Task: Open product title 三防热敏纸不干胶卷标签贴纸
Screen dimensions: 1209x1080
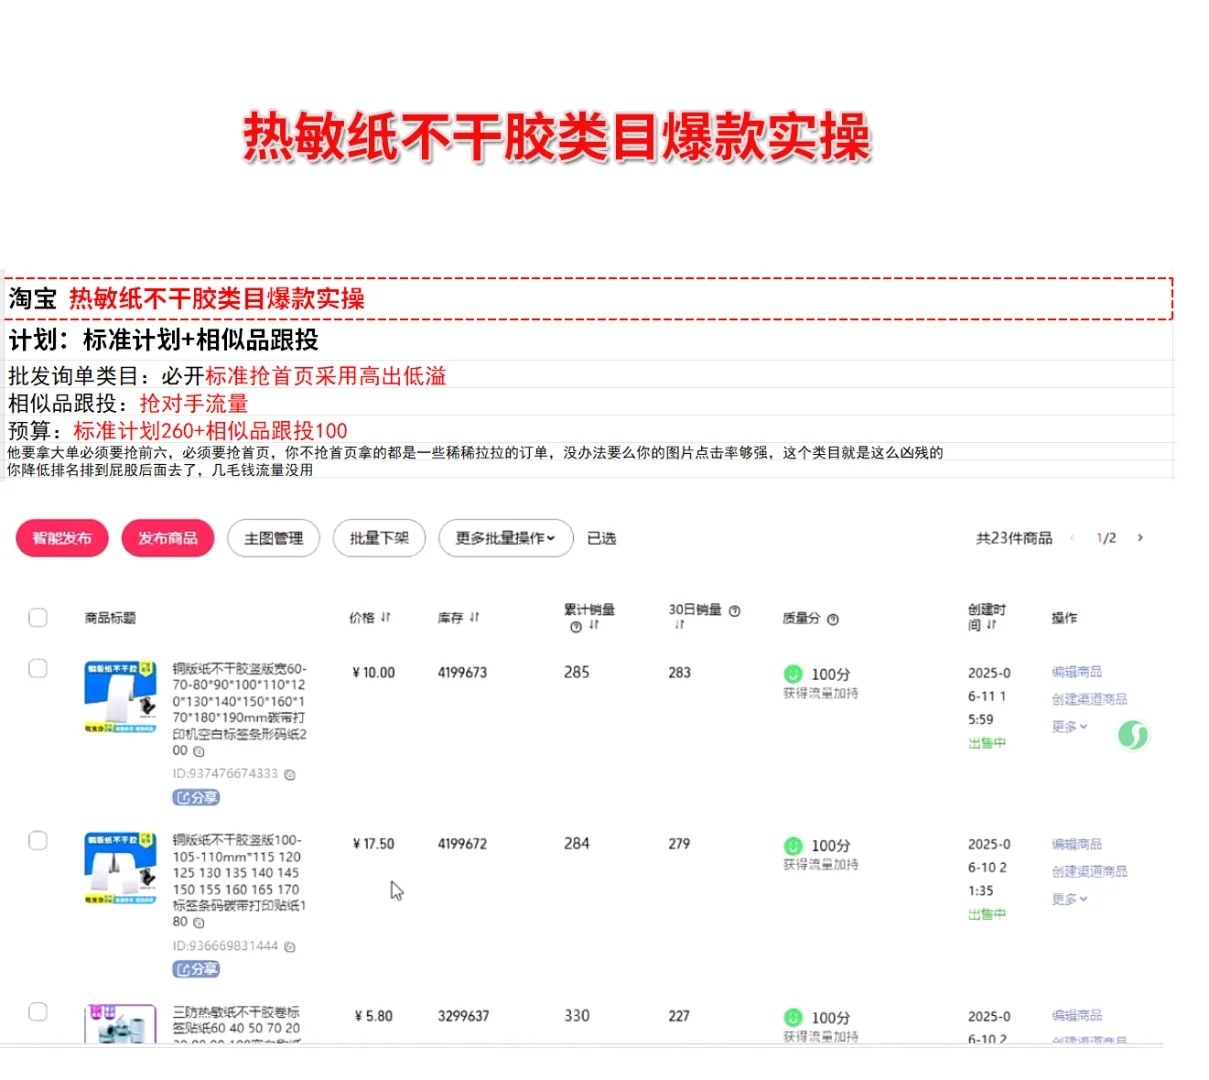Action: click(236, 1023)
